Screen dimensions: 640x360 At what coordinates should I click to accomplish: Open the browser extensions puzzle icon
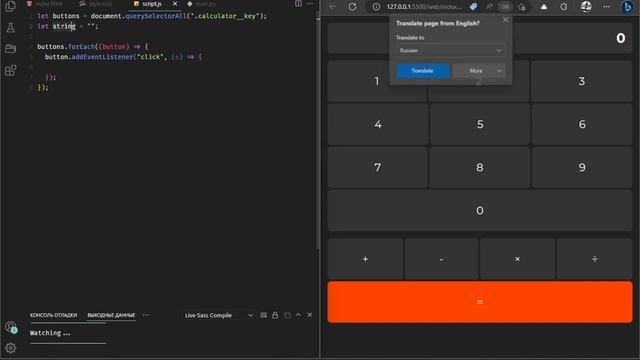(564, 7)
